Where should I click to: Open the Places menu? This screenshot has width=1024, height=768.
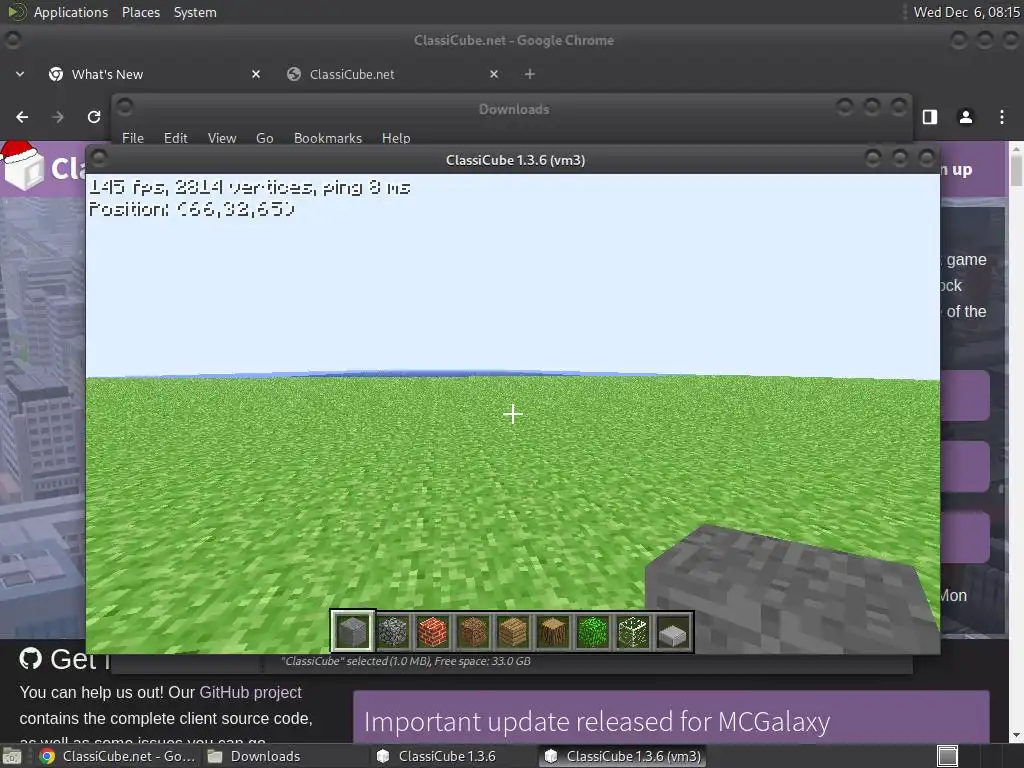click(141, 12)
